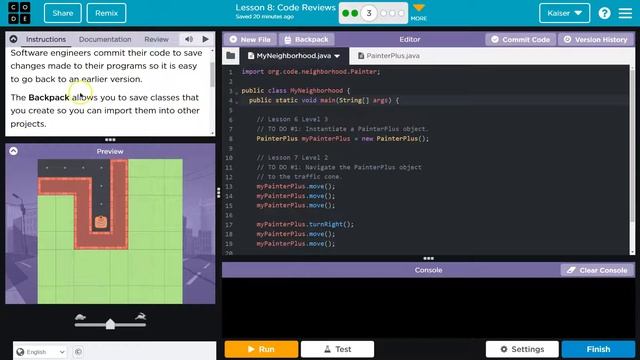
Task: Select current level 3 bubble
Action: point(369,13)
